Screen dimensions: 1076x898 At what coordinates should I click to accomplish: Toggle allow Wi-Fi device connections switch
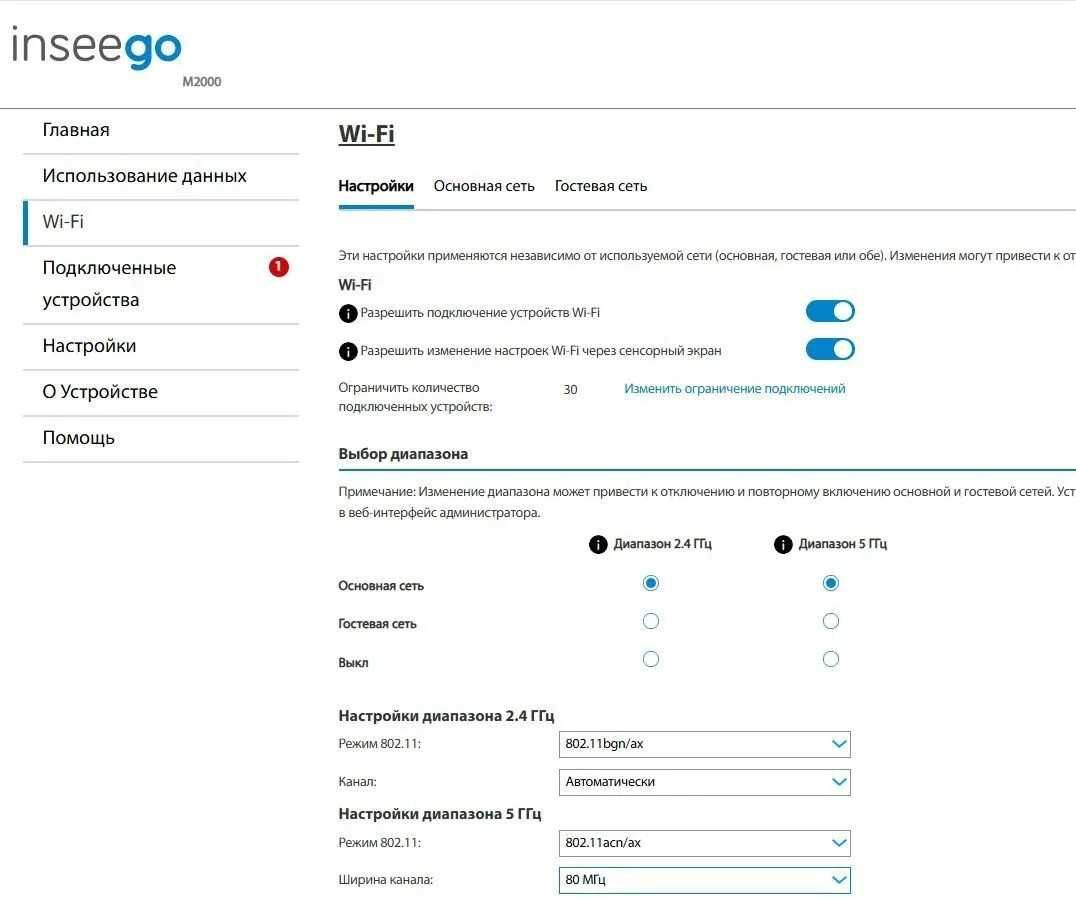830,311
